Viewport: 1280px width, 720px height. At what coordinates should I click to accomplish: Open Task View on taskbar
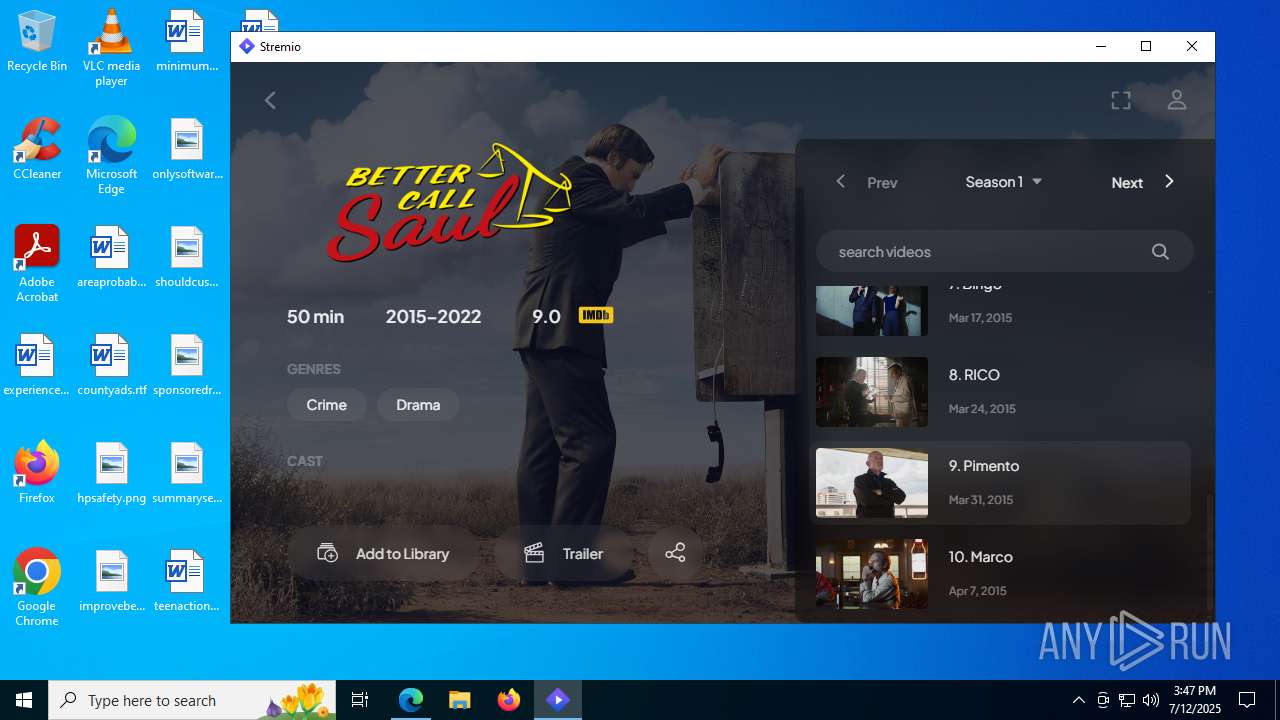click(x=361, y=700)
